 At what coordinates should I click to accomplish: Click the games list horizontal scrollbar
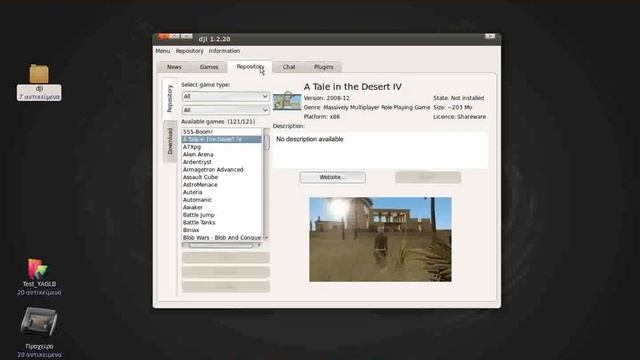pyautogui.click(x=221, y=245)
